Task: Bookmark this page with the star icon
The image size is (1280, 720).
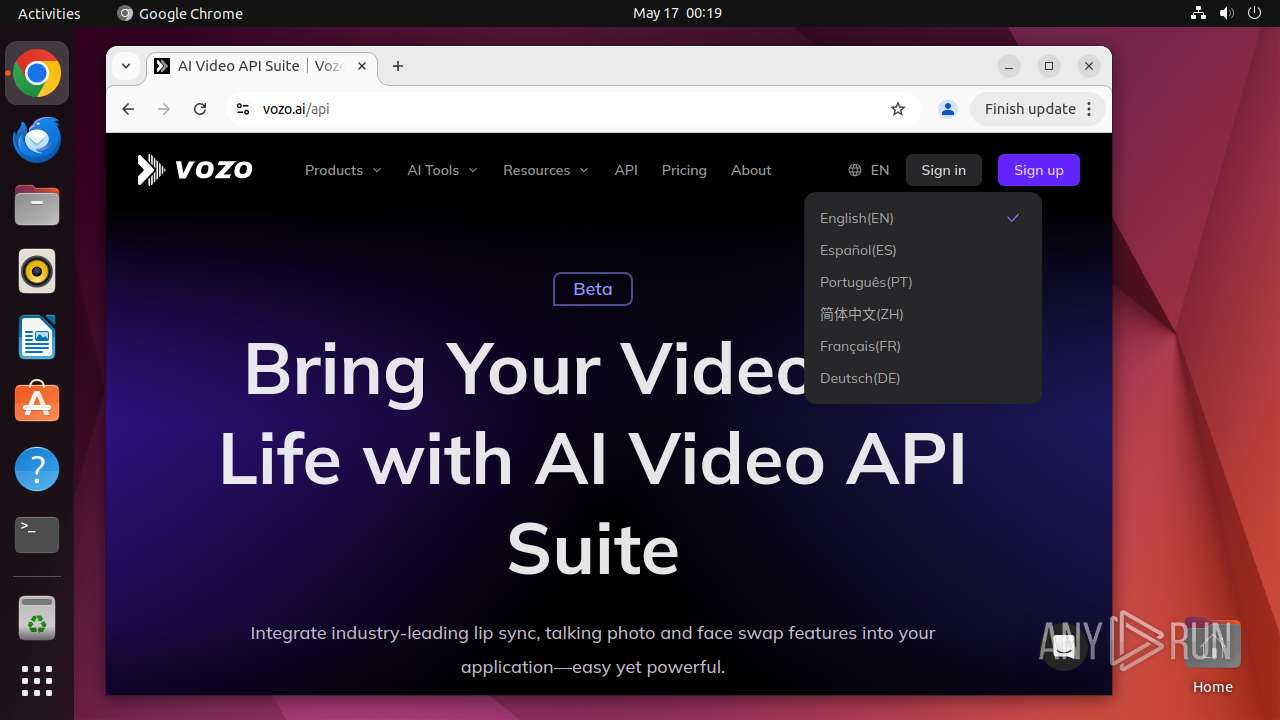Action: [x=898, y=109]
